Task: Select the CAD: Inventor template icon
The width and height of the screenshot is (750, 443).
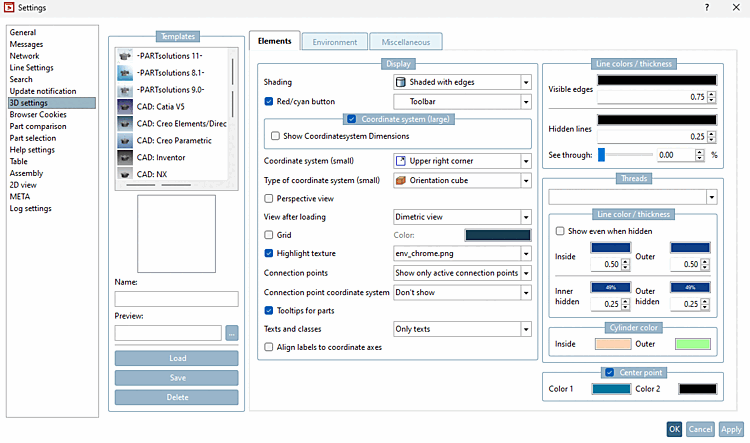Action: (125, 157)
